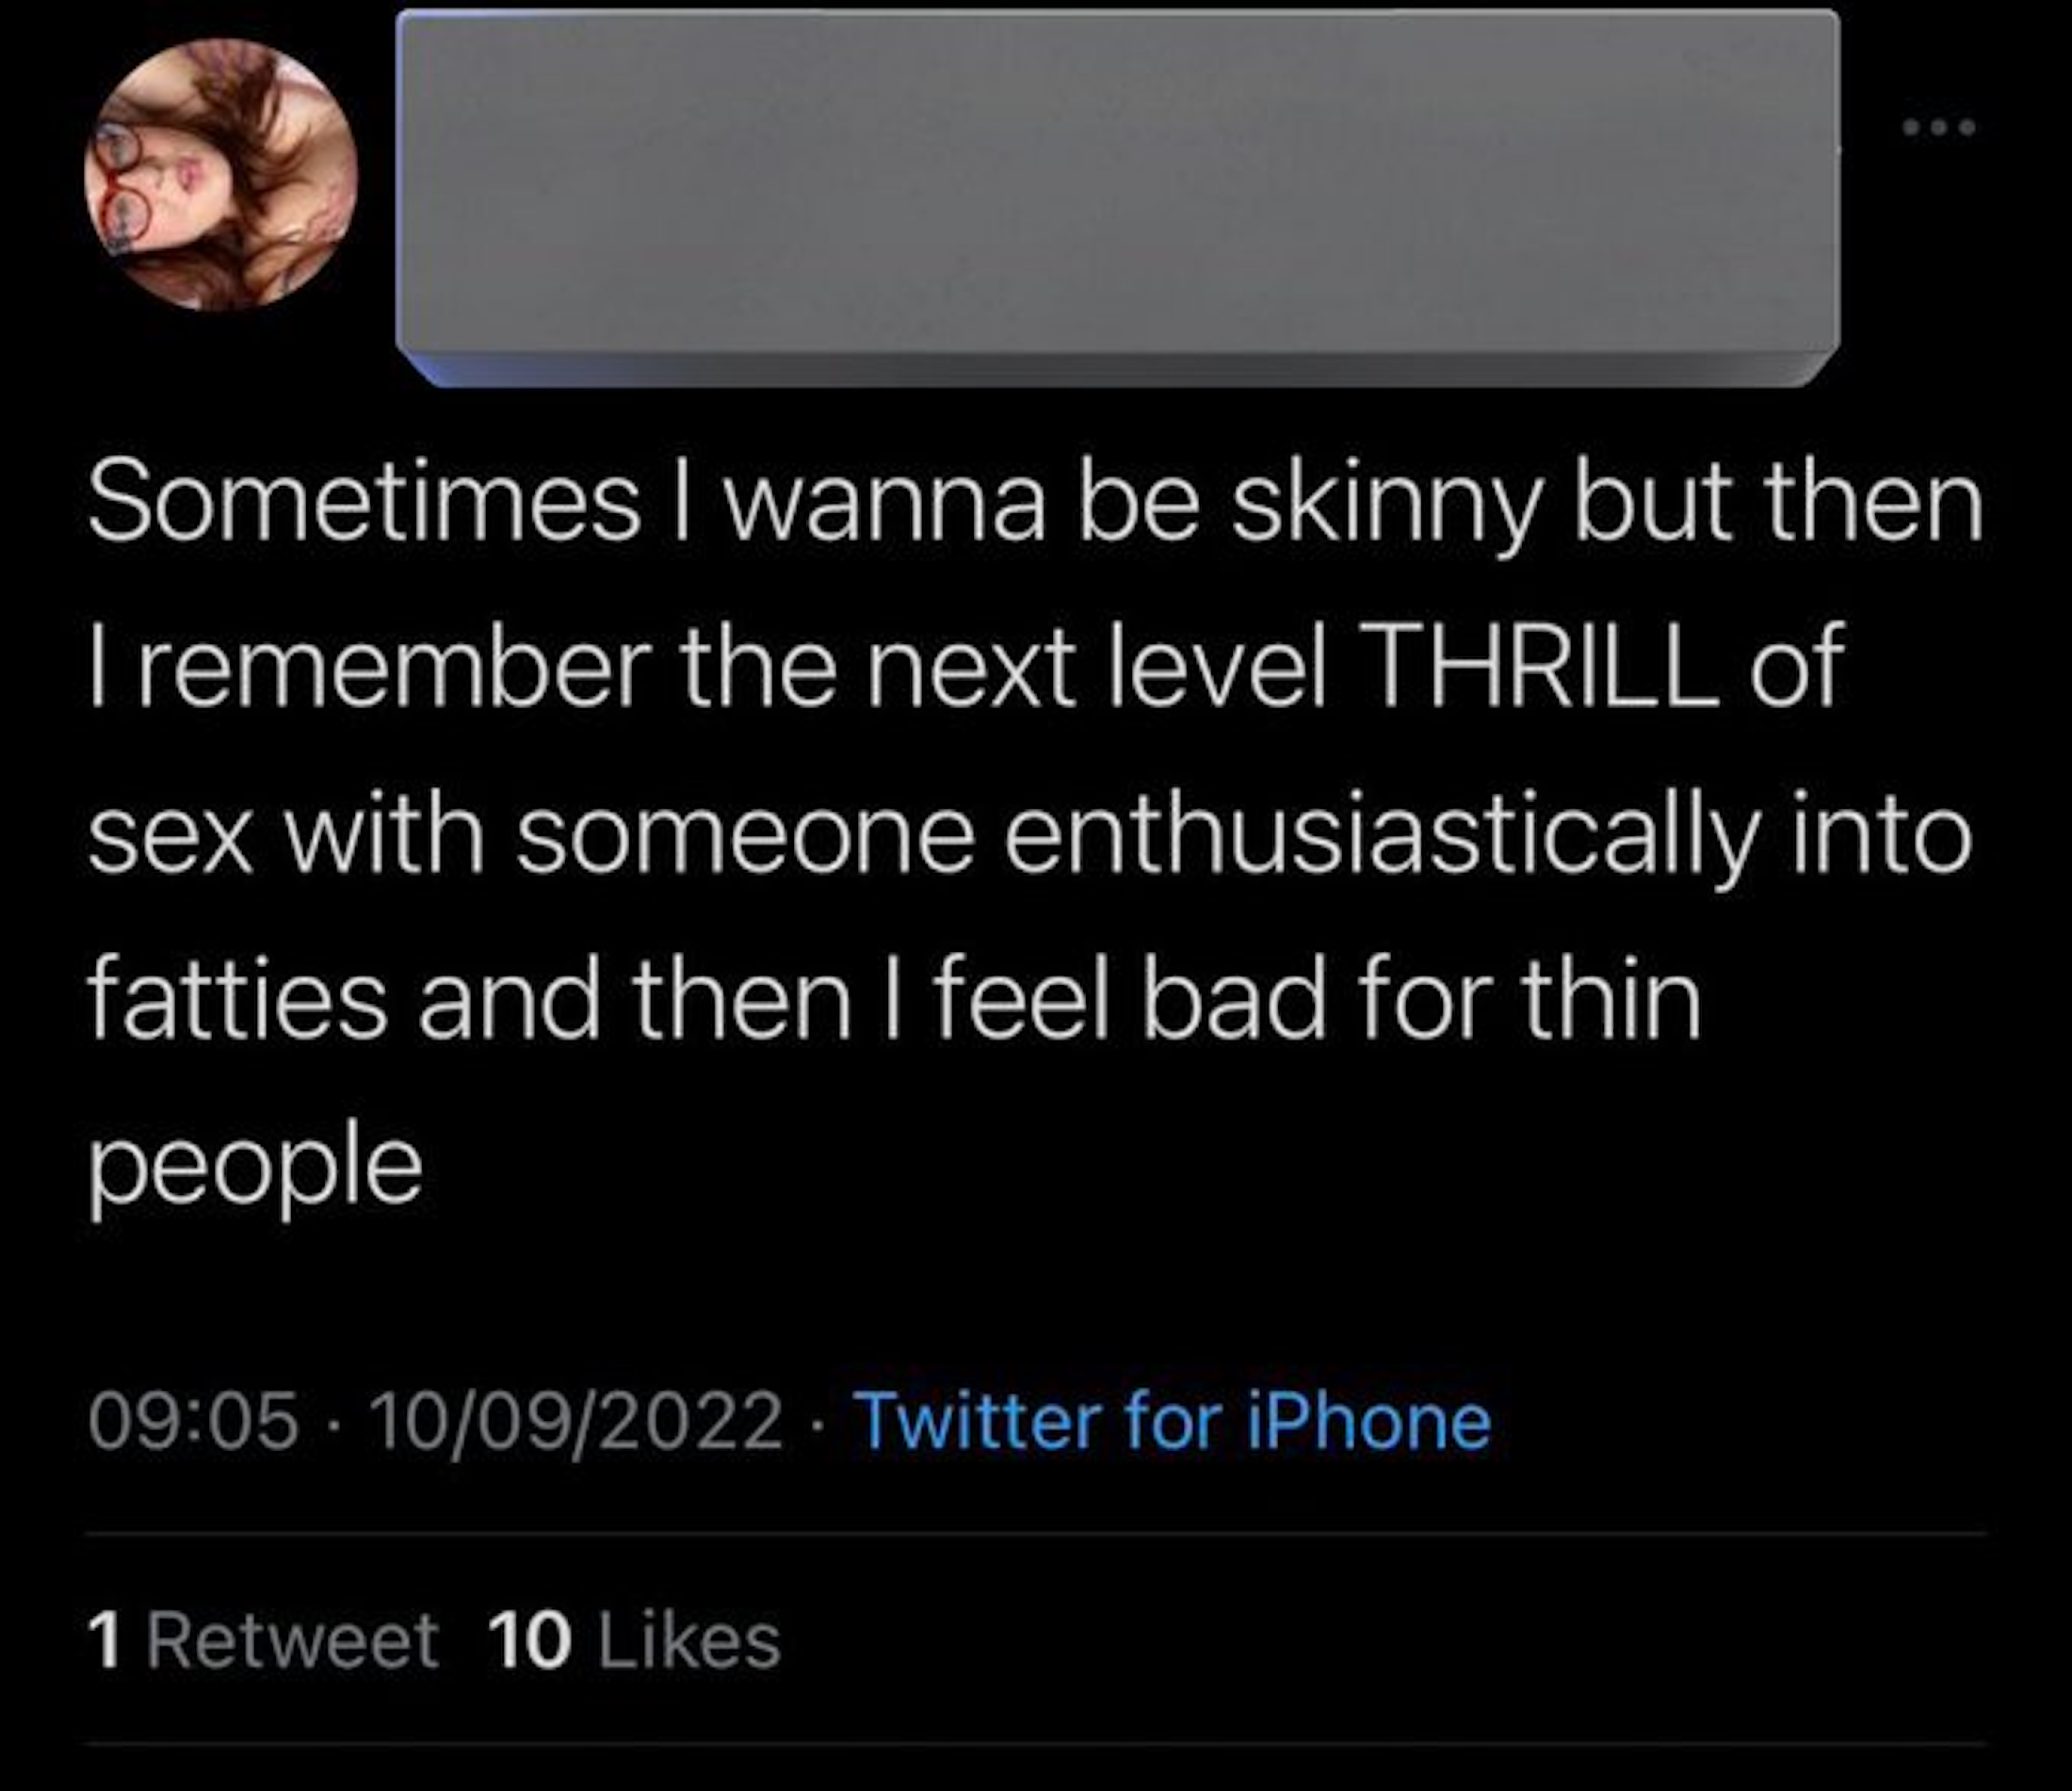The height and width of the screenshot is (1791, 2072).
Task: View the 1 Retweet list
Action: (x=264, y=1641)
